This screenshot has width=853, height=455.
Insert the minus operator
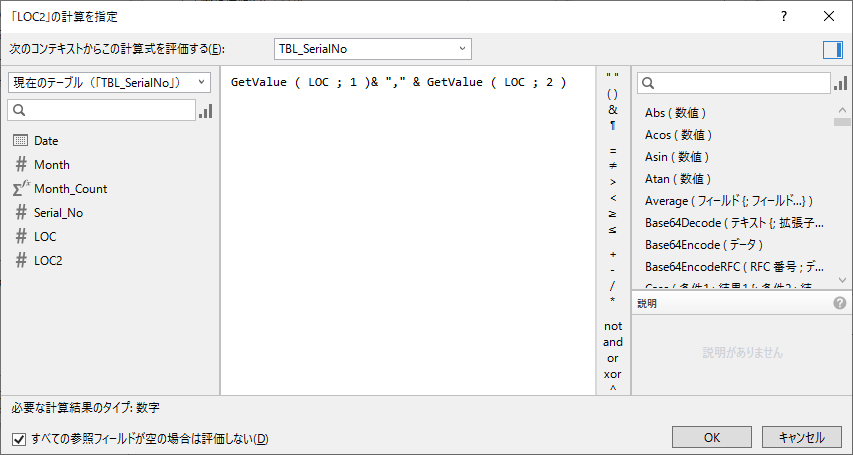pyautogui.click(x=613, y=270)
